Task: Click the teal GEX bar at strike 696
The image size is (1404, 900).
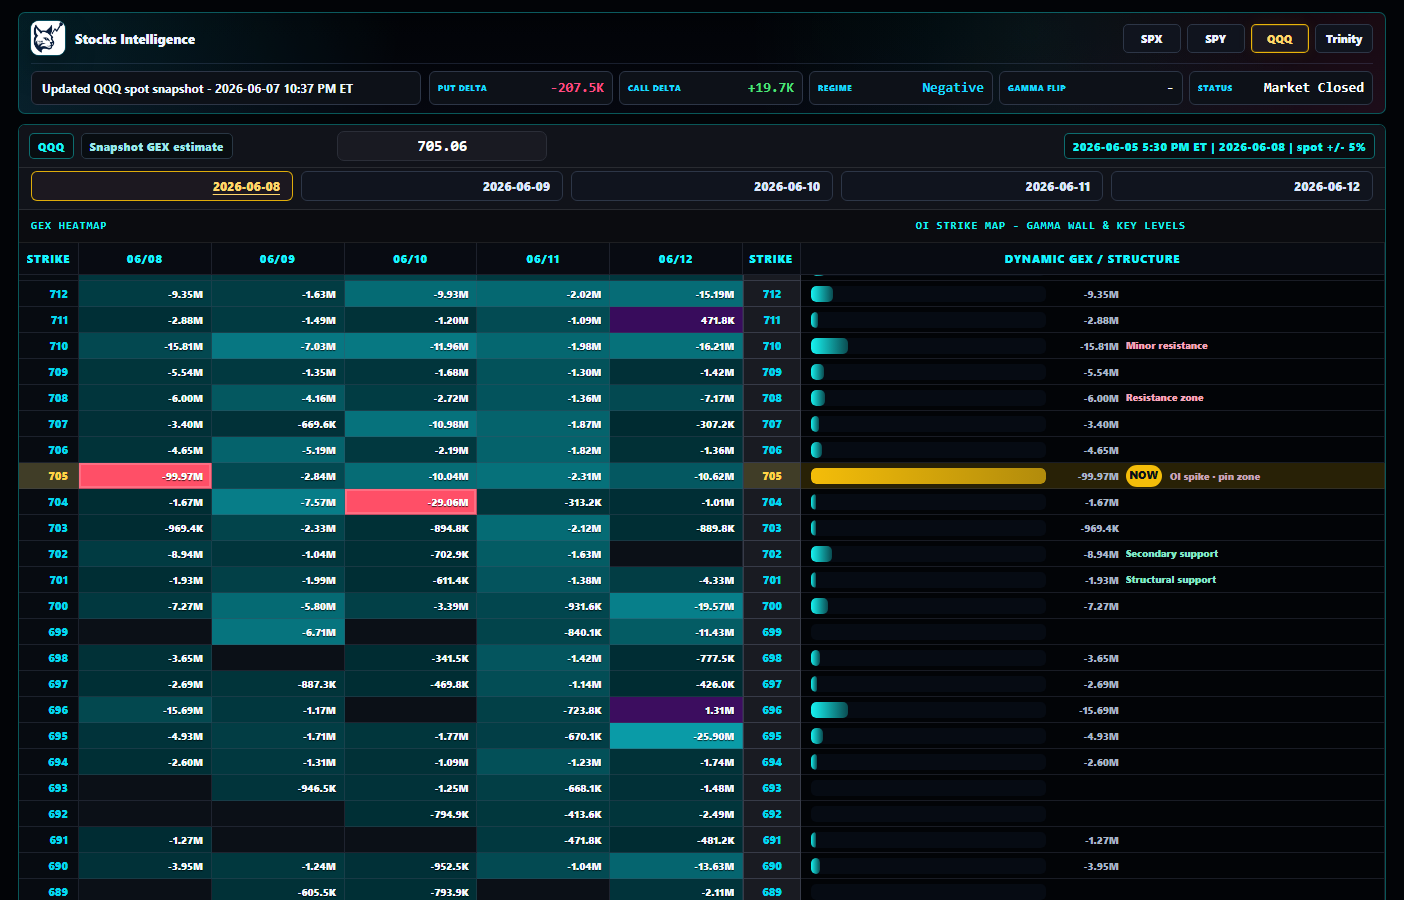Action: [829, 710]
